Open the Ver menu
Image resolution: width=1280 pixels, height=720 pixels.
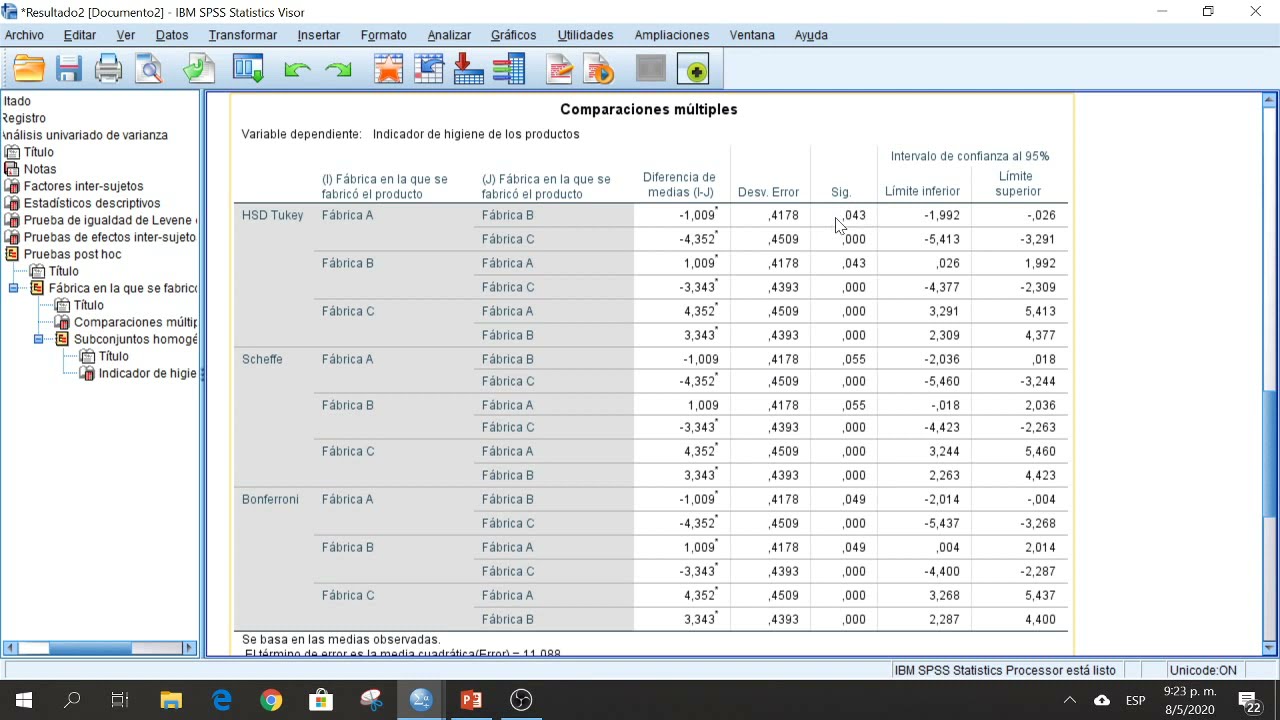(125, 35)
